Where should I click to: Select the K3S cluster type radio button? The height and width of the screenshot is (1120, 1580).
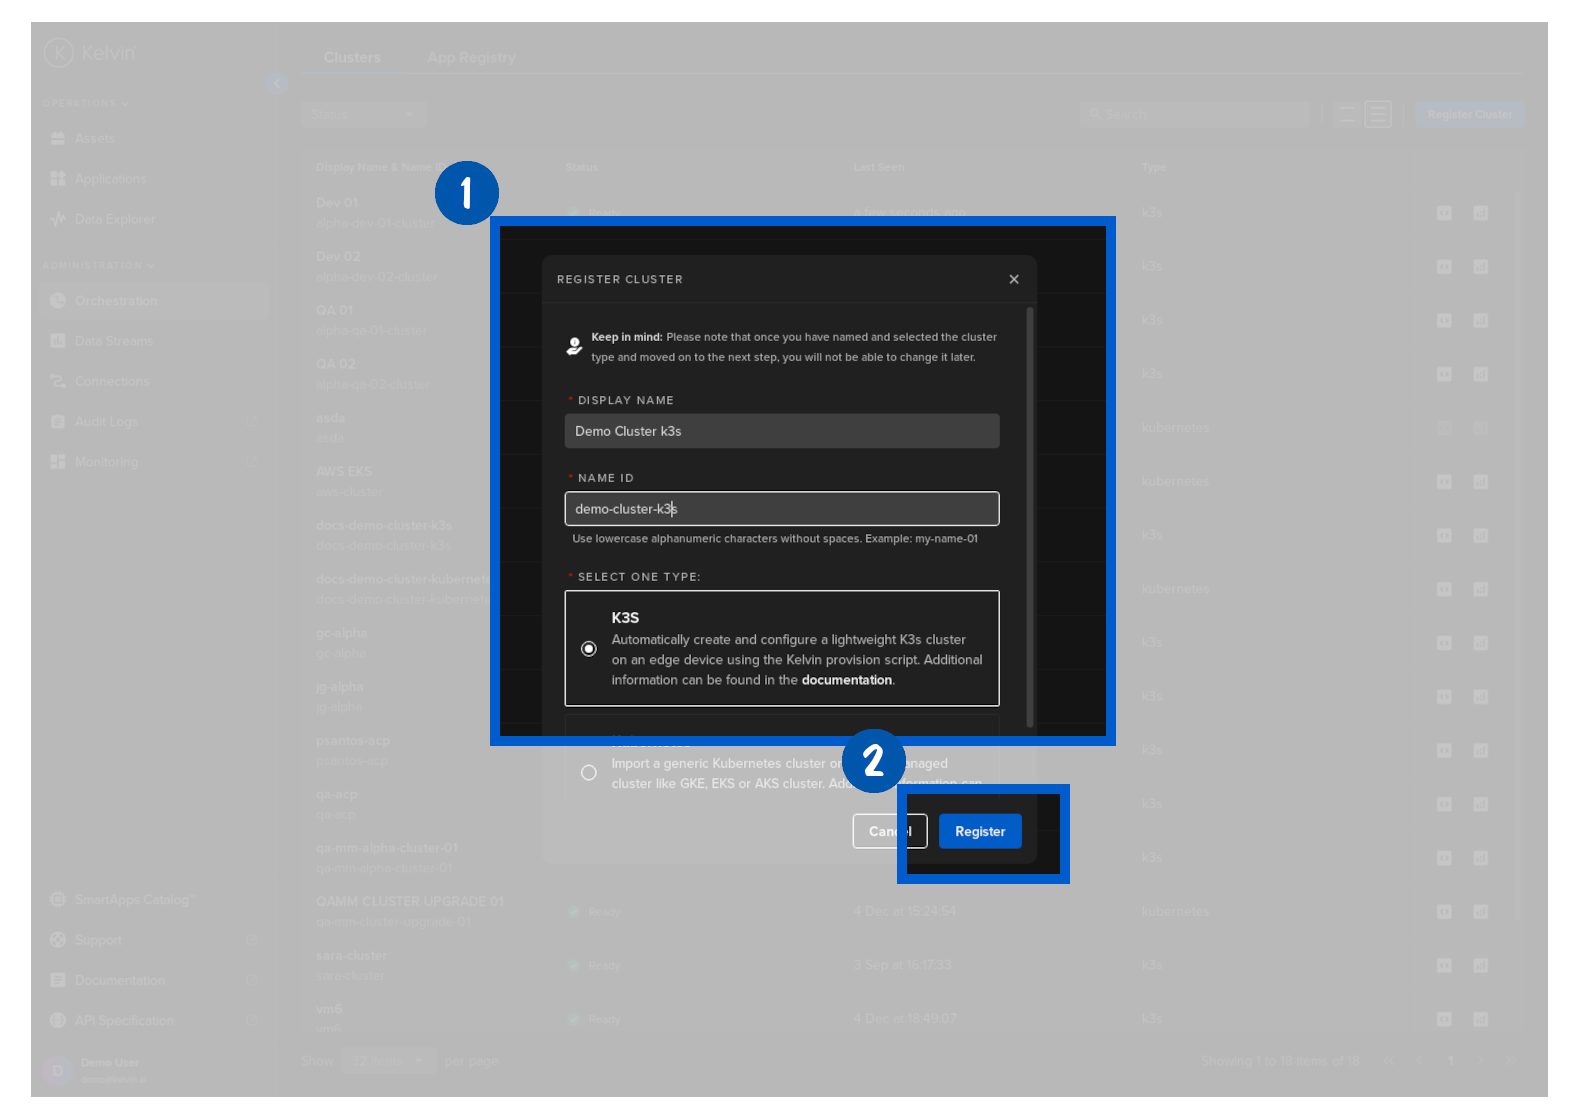tap(589, 649)
